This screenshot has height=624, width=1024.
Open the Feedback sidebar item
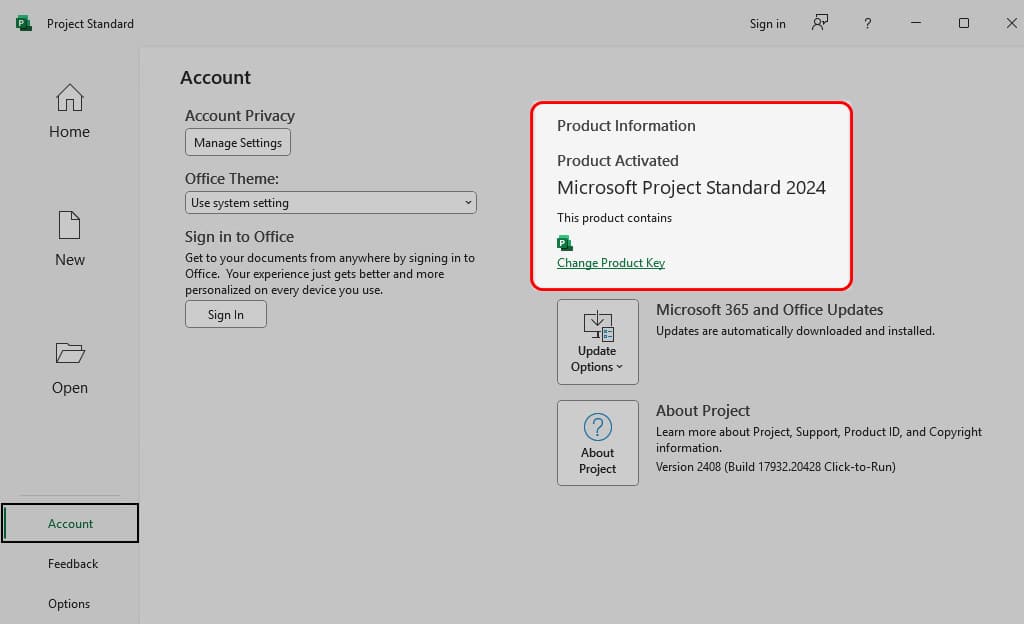[x=72, y=563]
